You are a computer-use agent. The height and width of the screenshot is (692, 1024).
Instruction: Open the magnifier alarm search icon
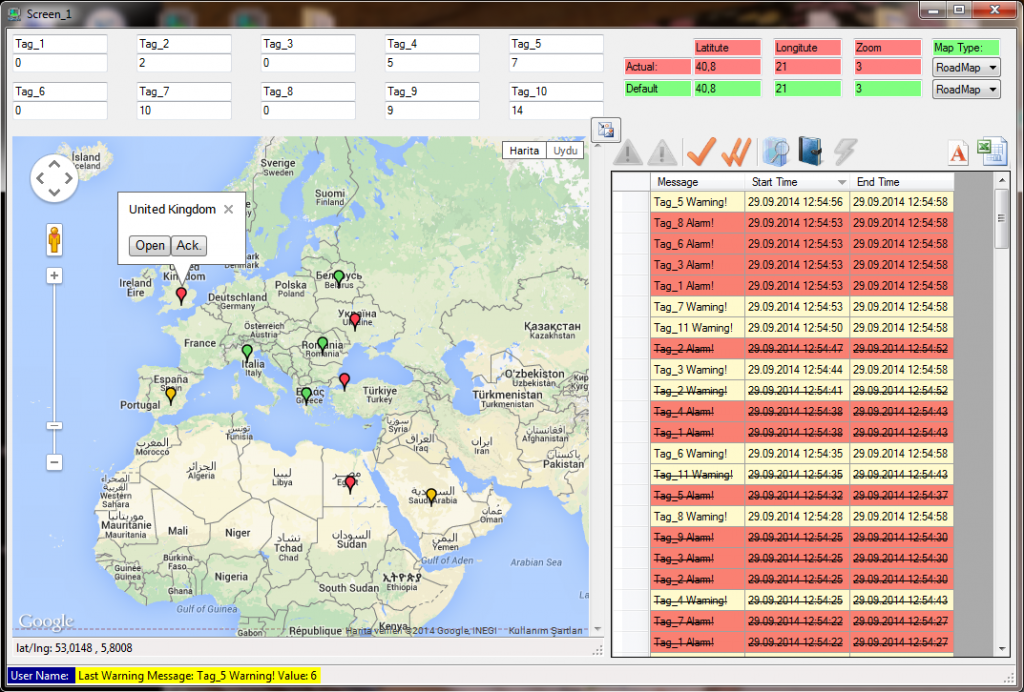pyautogui.click(x=775, y=152)
